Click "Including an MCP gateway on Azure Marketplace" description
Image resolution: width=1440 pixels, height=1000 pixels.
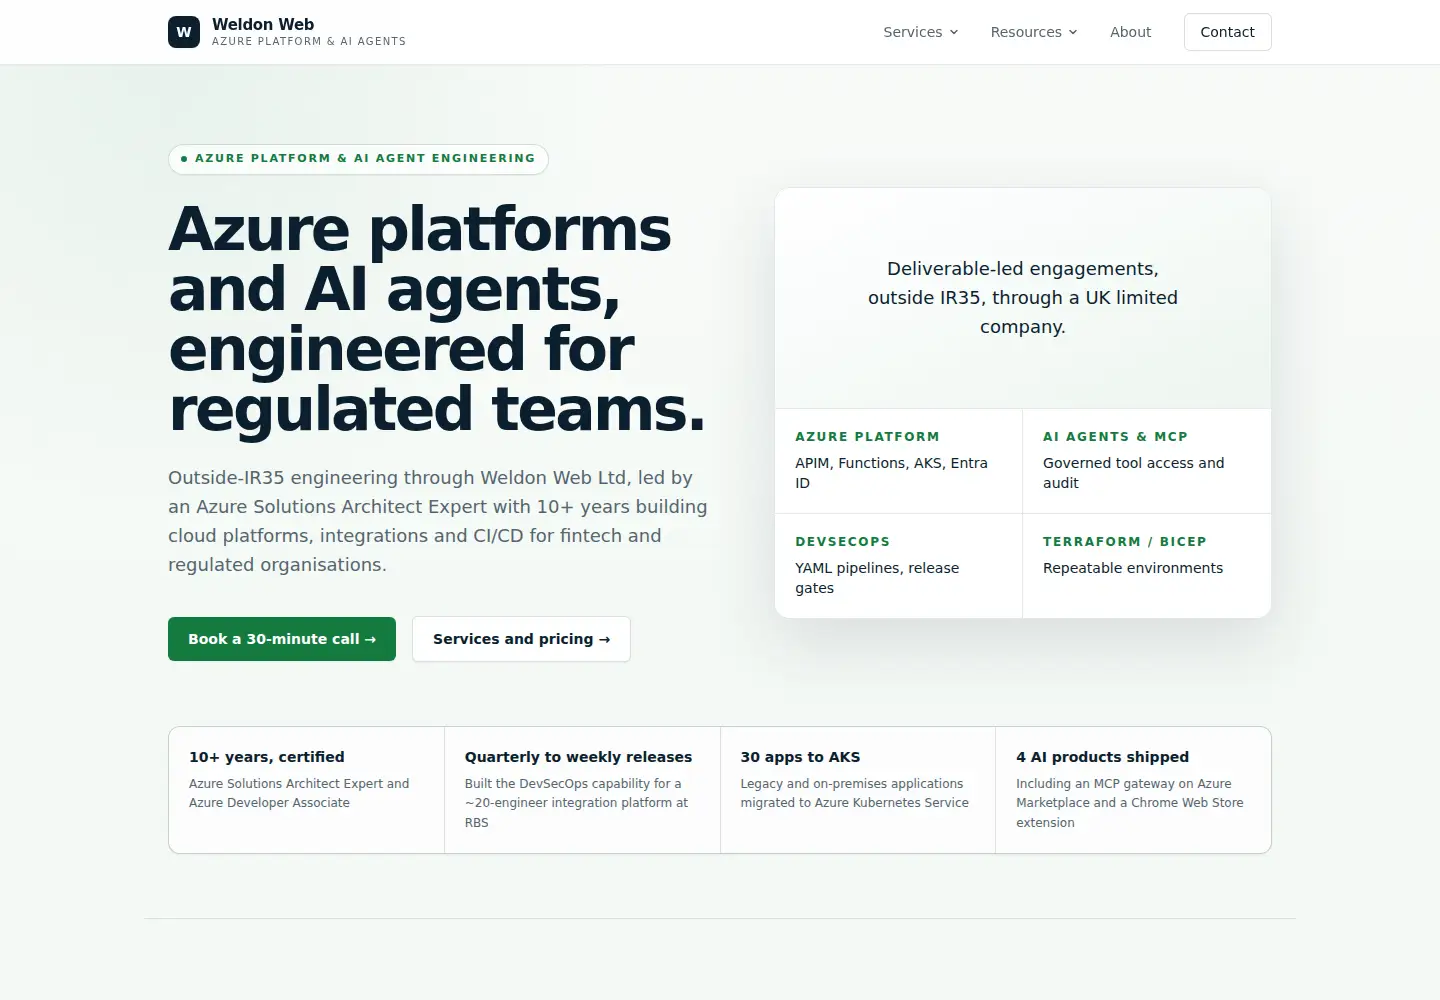[1130, 803]
